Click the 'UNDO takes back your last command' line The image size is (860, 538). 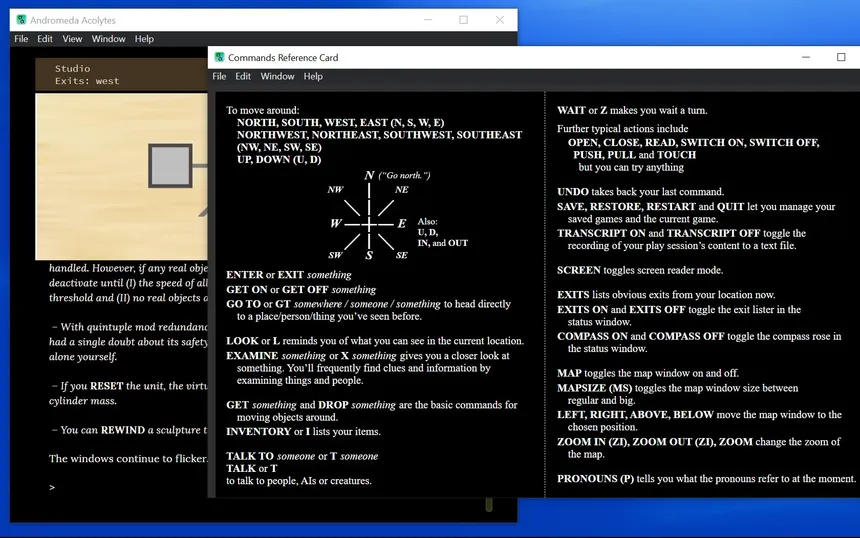[640, 192]
